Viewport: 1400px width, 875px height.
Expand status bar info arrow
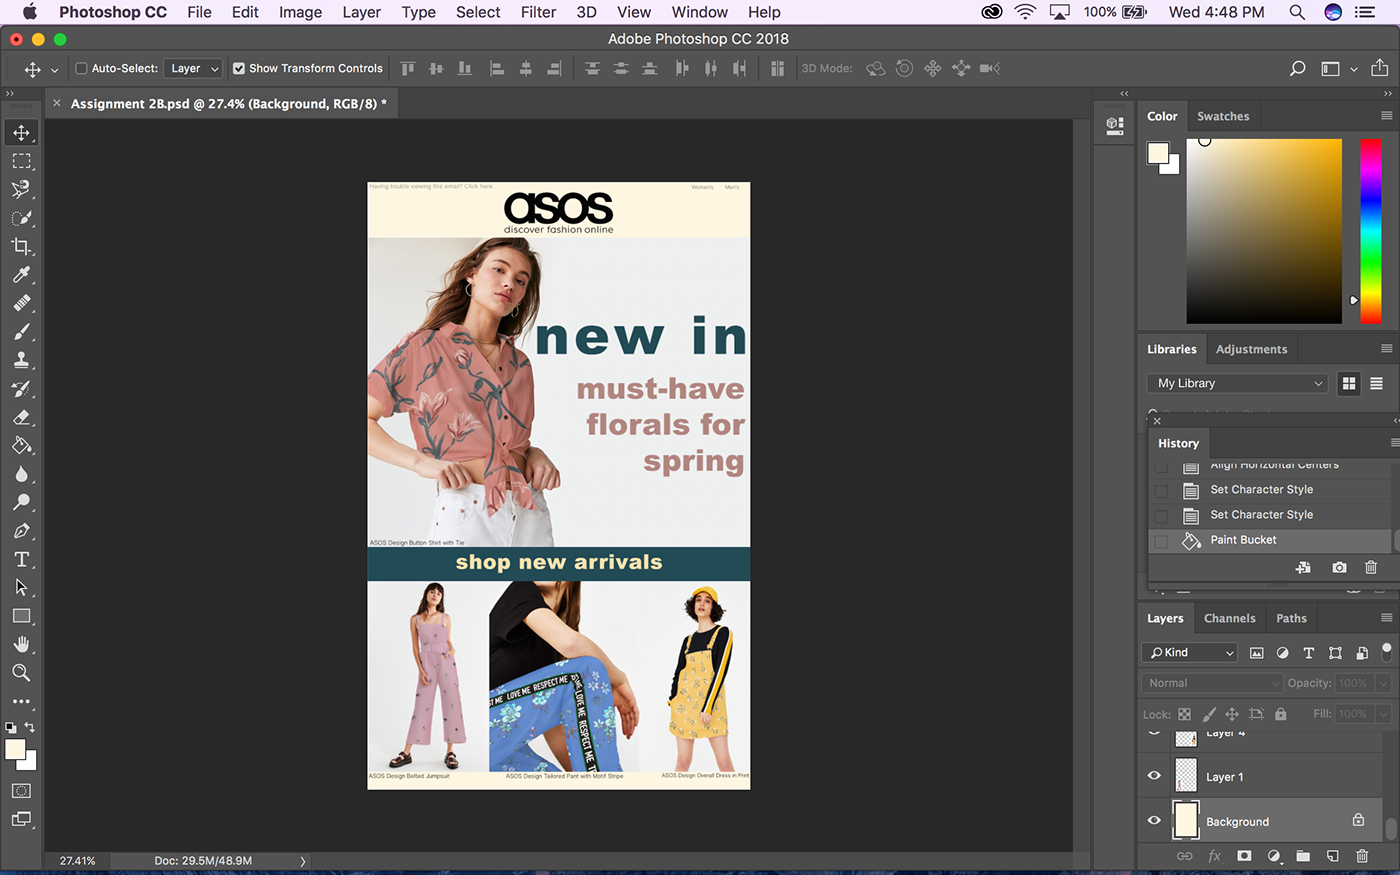(303, 861)
